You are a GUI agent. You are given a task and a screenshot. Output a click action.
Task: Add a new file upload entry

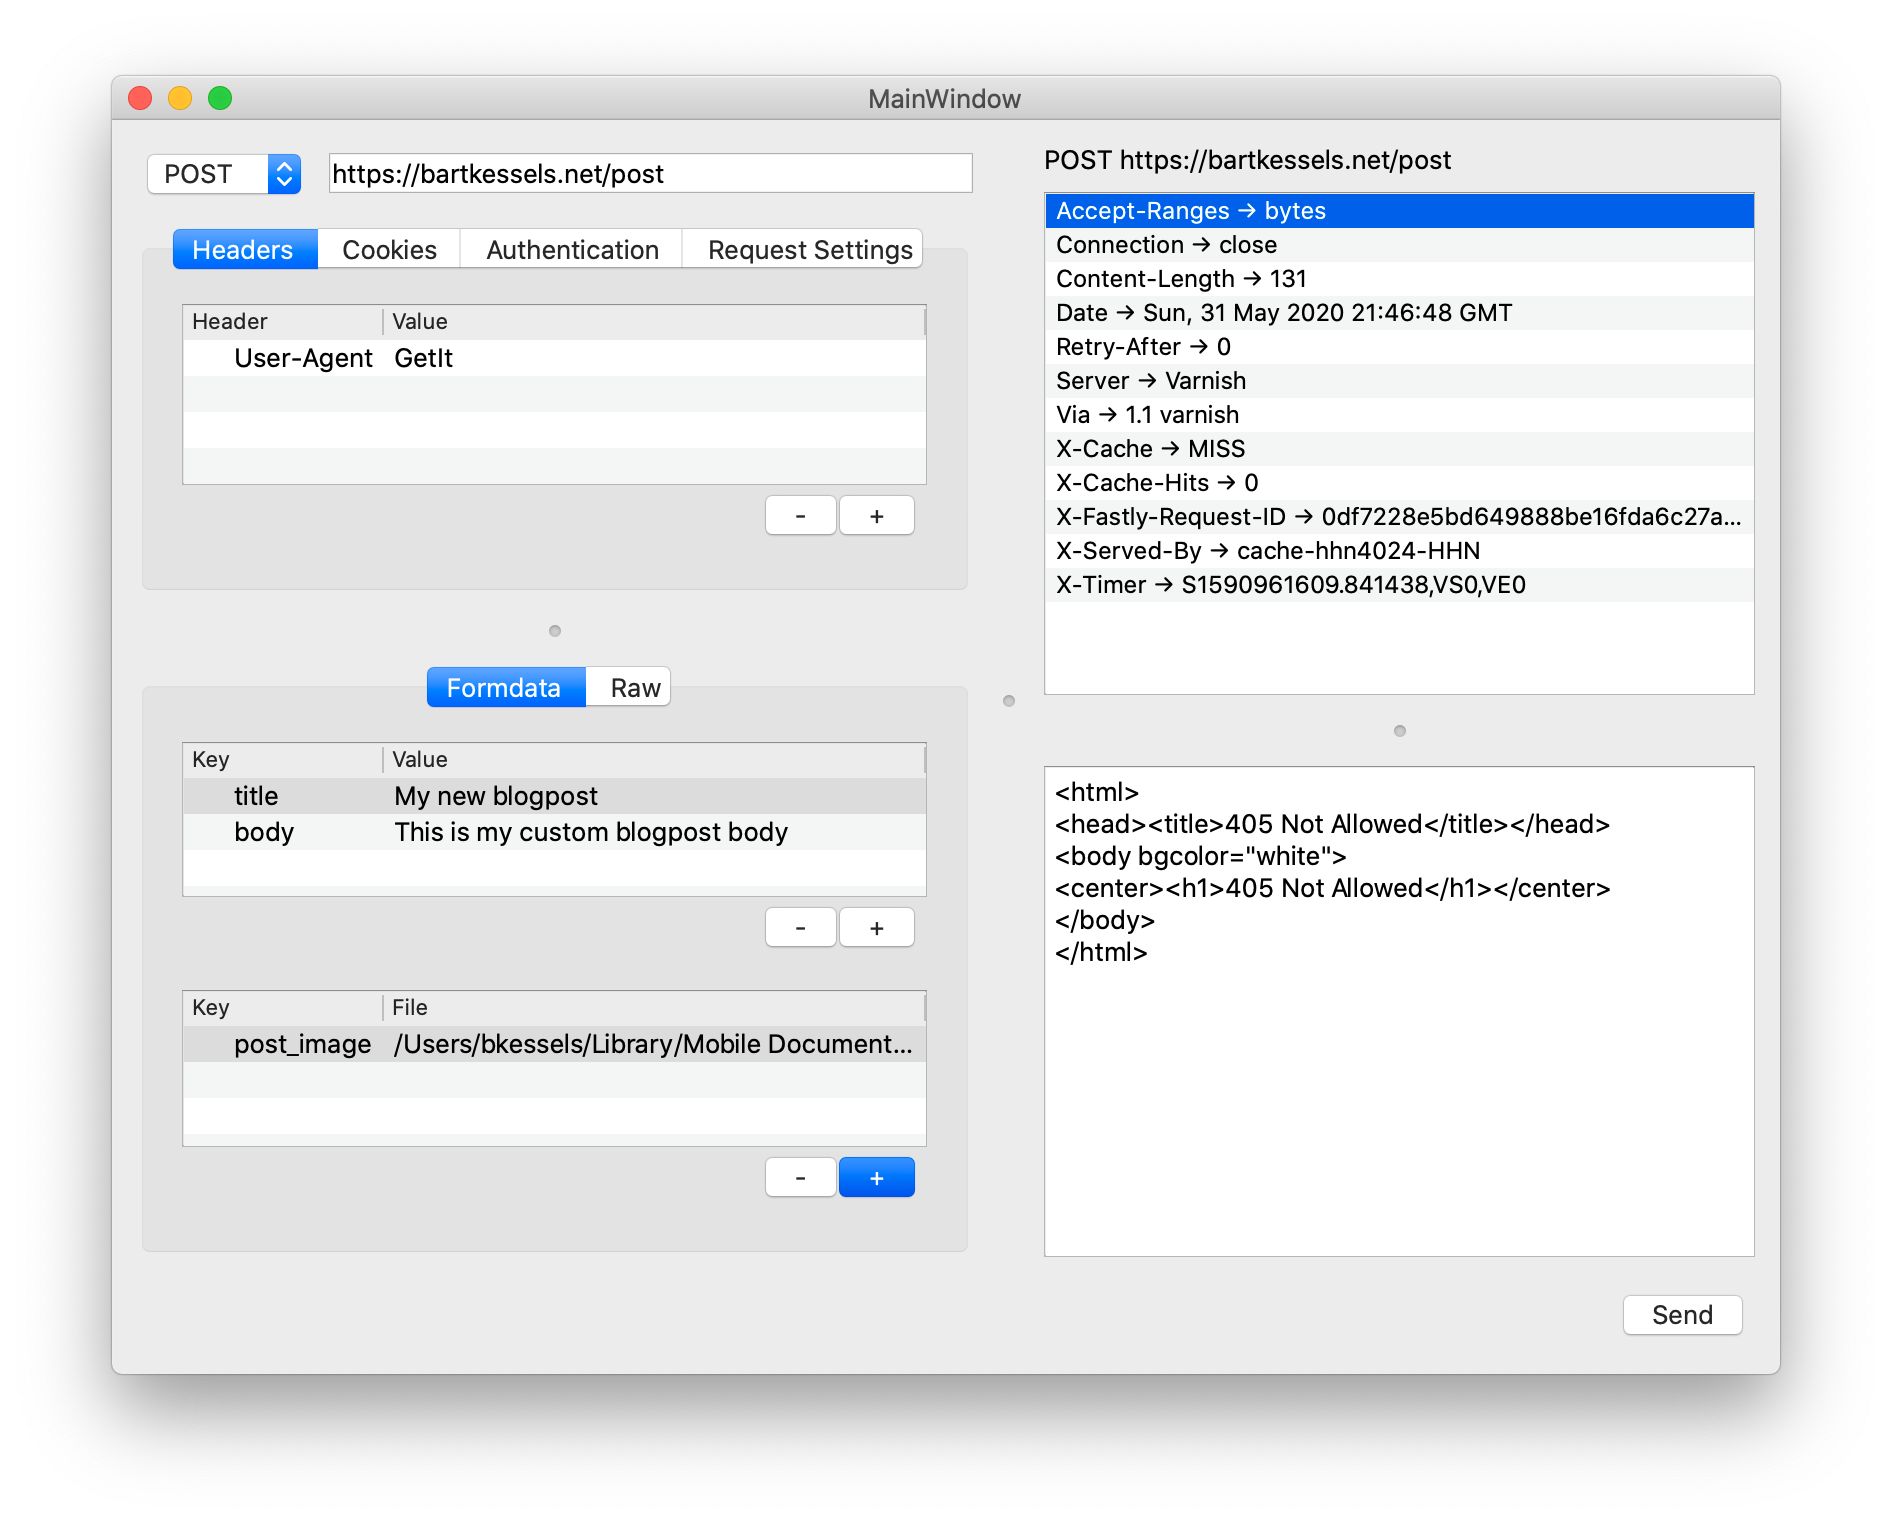point(877,1177)
